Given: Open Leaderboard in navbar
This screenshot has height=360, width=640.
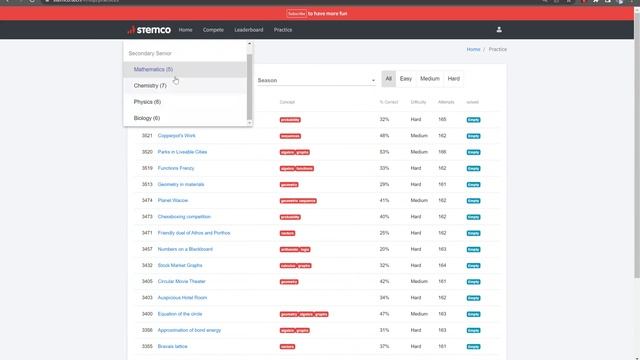Looking at the screenshot, I should click(249, 30).
